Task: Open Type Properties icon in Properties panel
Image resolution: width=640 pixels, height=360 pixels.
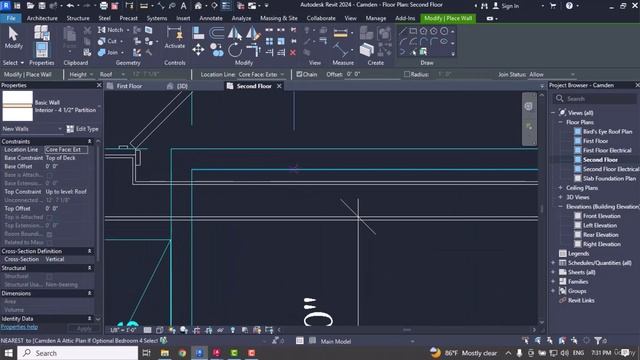Action: tap(42, 32)
